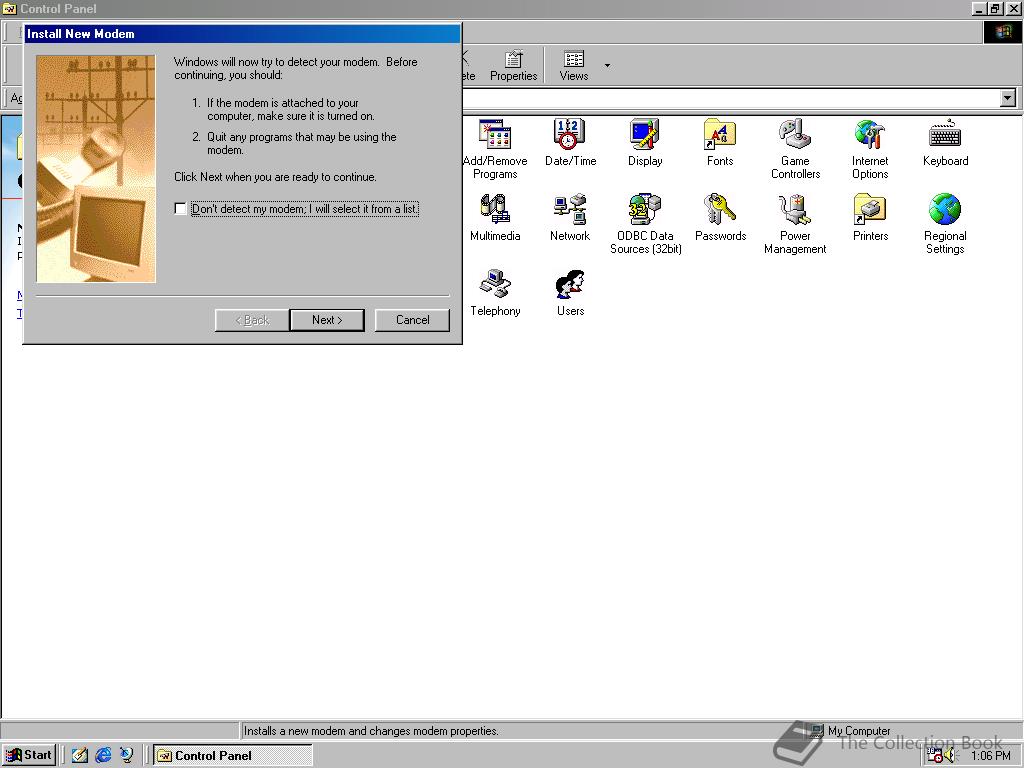The width and height of the screenshot is (1024, 768).
Task: Click Next in Install New Modem wizard
Action: (327, 320)
